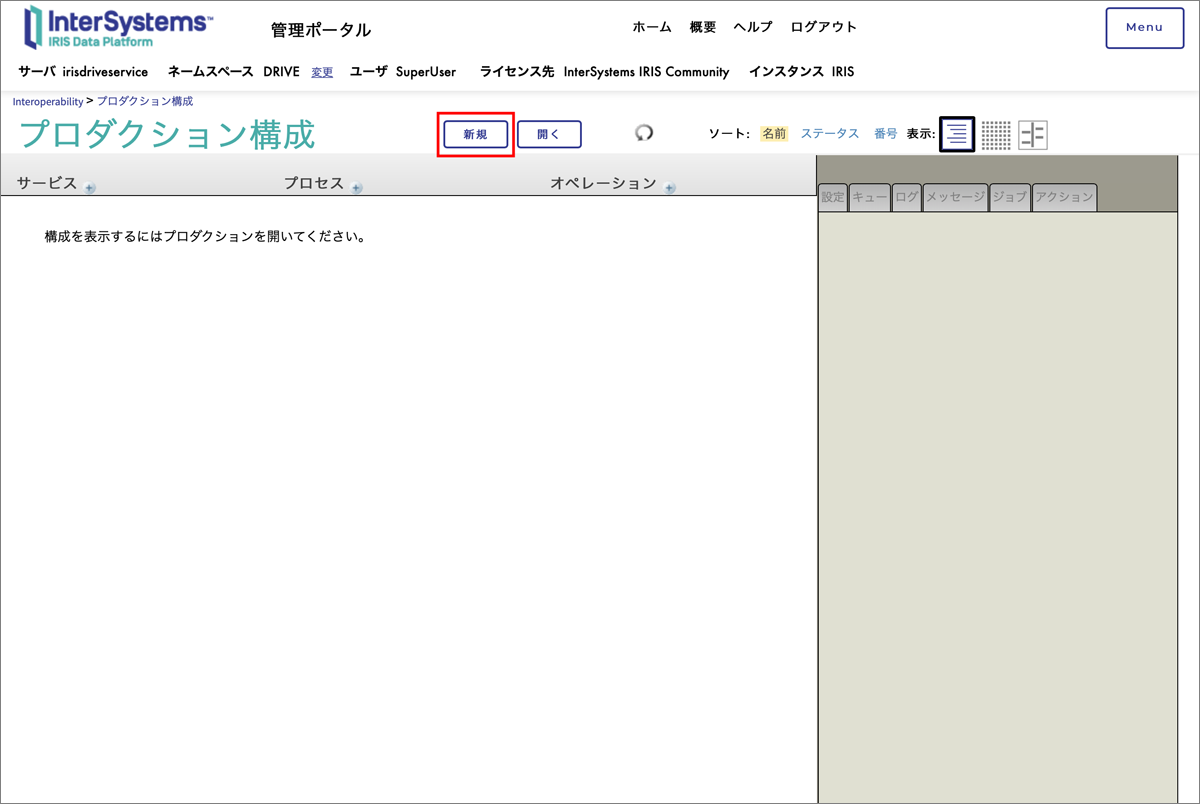Click the オペレーション column header
This screenshot has width=1200, height=804.
pos(603,183)
